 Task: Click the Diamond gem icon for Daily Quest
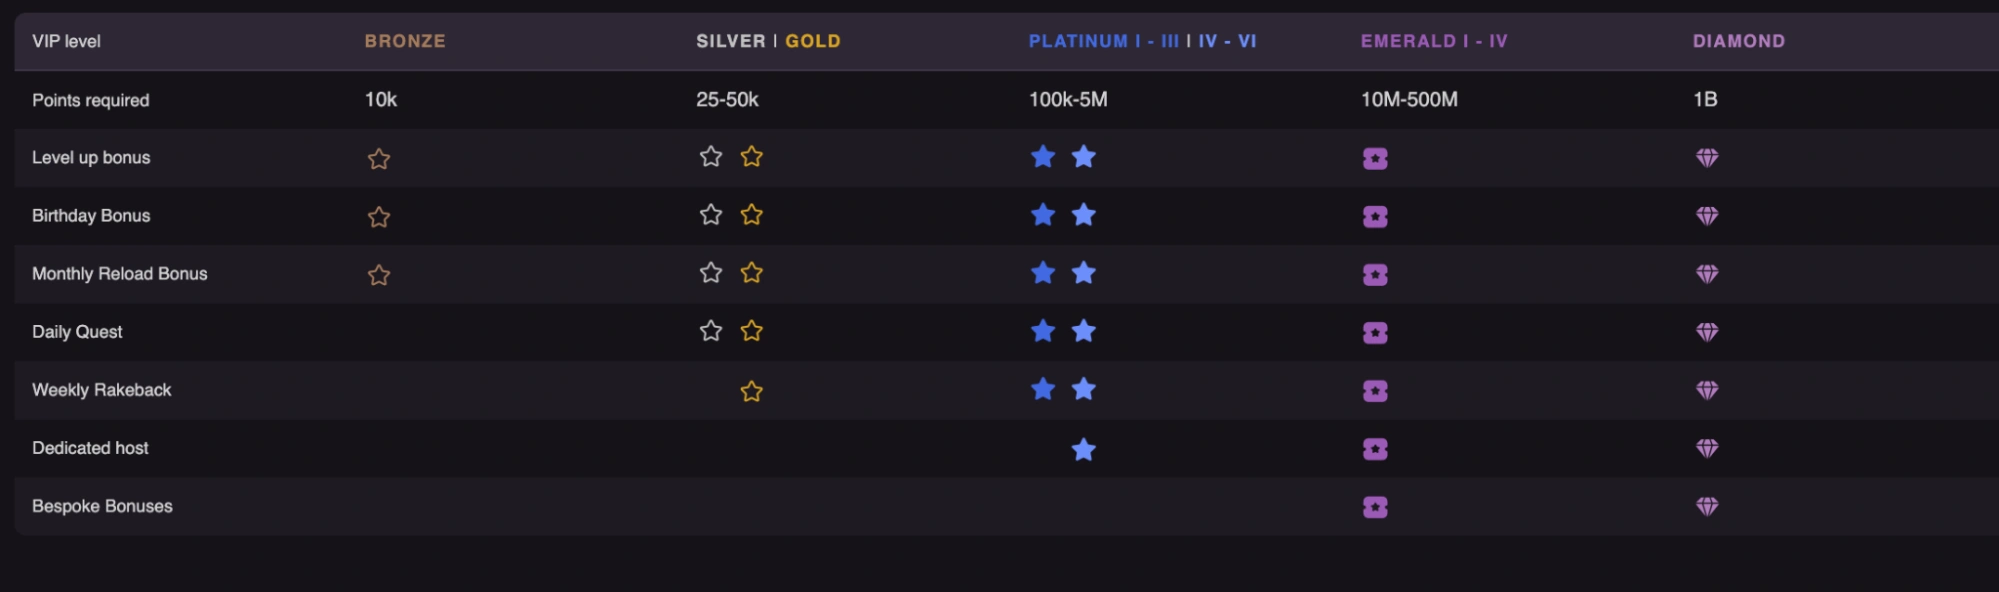tap(1707, 332)
